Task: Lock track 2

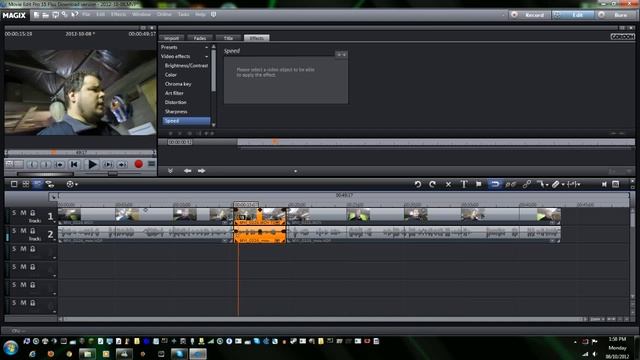Action: point(33,231)
